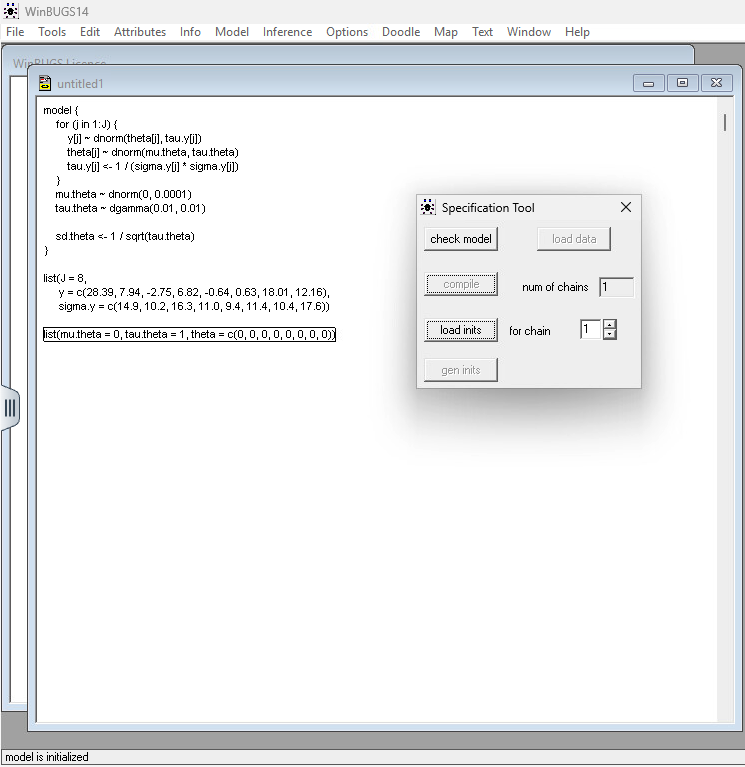Click the untitled1 document icon

point(45,83)
